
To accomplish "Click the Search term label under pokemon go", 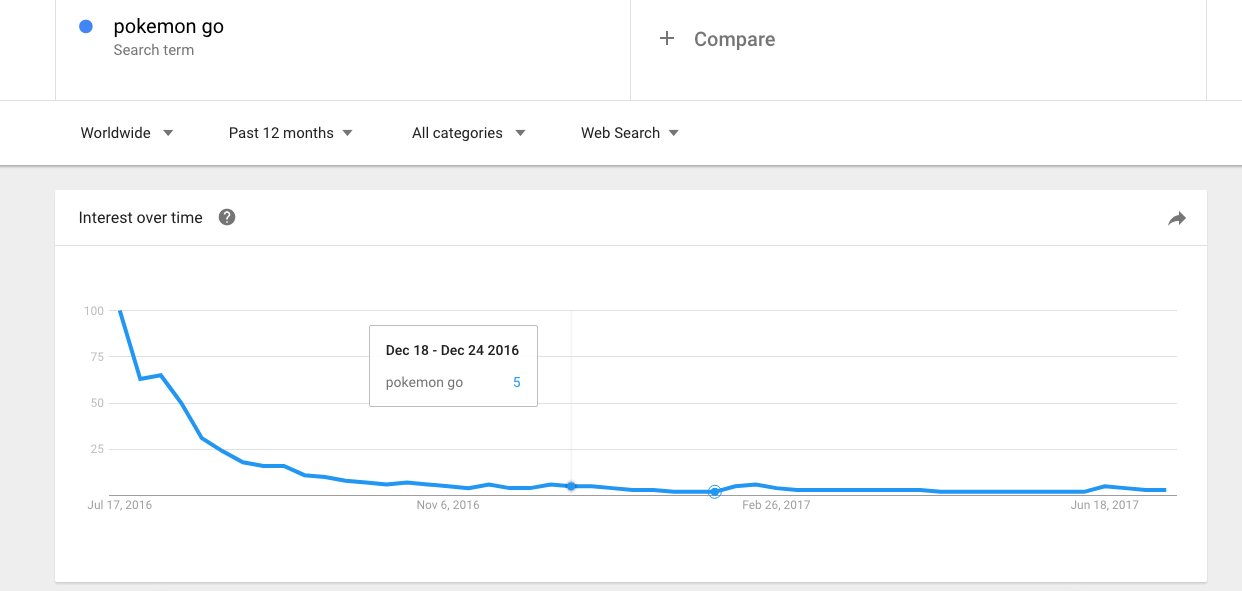I will 154,50.
